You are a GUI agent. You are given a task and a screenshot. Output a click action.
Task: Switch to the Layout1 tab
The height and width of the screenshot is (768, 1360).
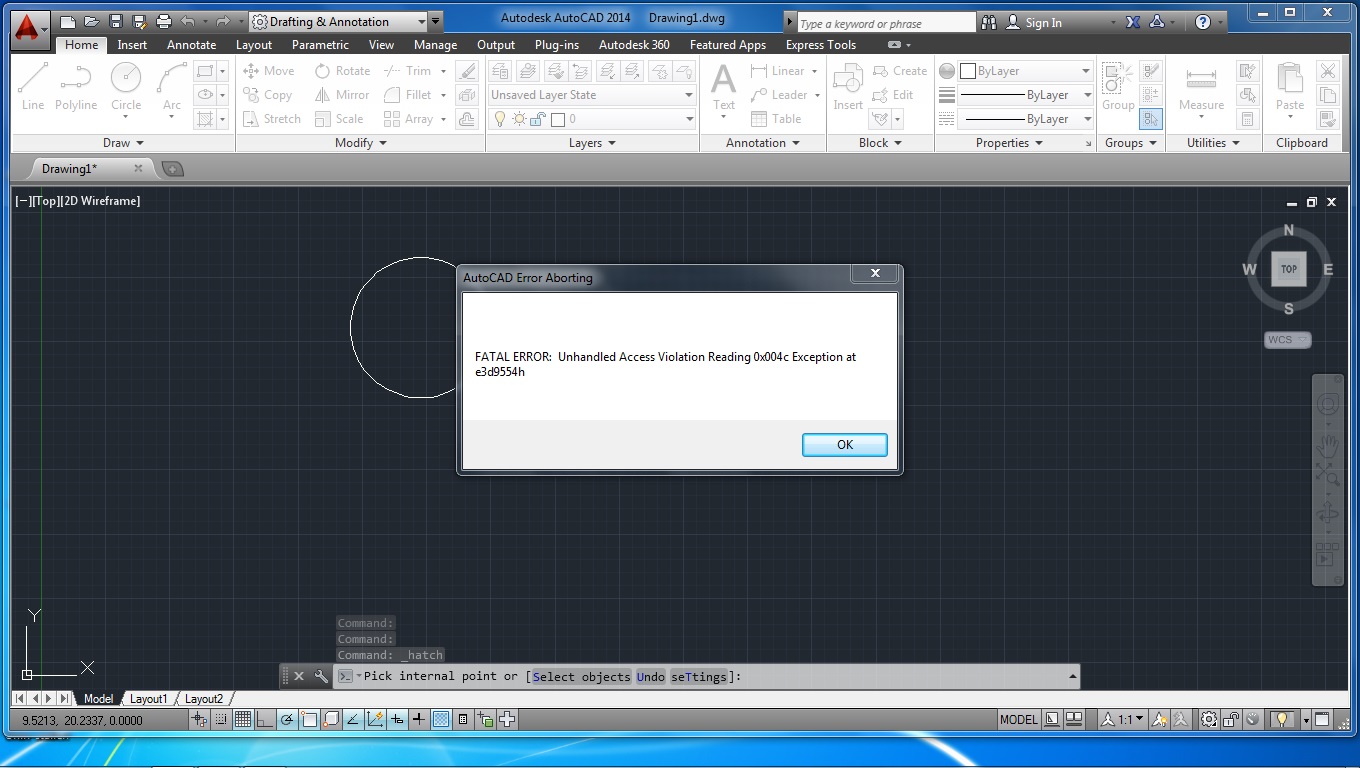pyautogui.click(x=148, y=699)
